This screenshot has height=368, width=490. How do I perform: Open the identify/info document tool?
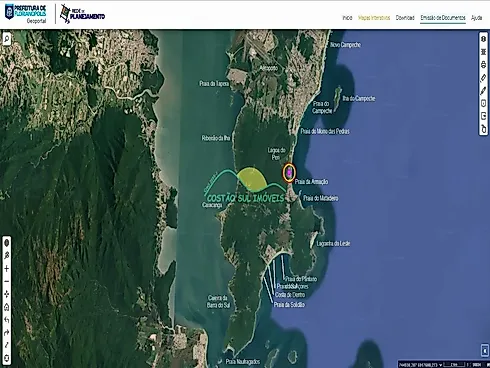pos(483,103)
